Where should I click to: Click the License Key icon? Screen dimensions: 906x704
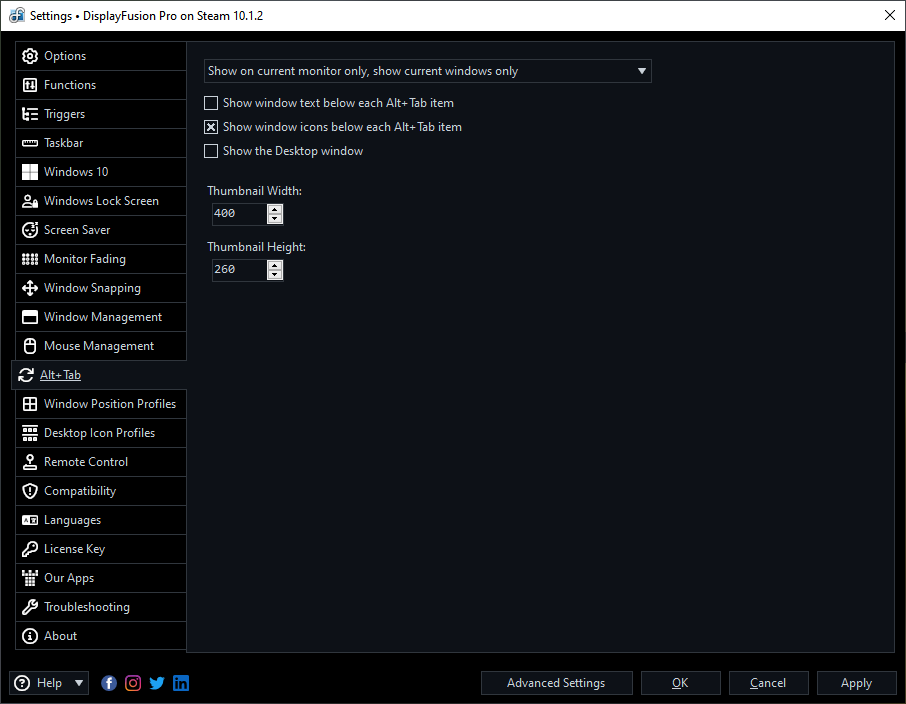tap(30, 549)
